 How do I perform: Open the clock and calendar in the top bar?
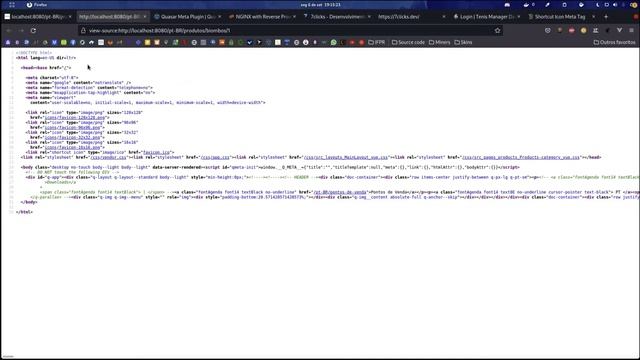coord(320,5)
